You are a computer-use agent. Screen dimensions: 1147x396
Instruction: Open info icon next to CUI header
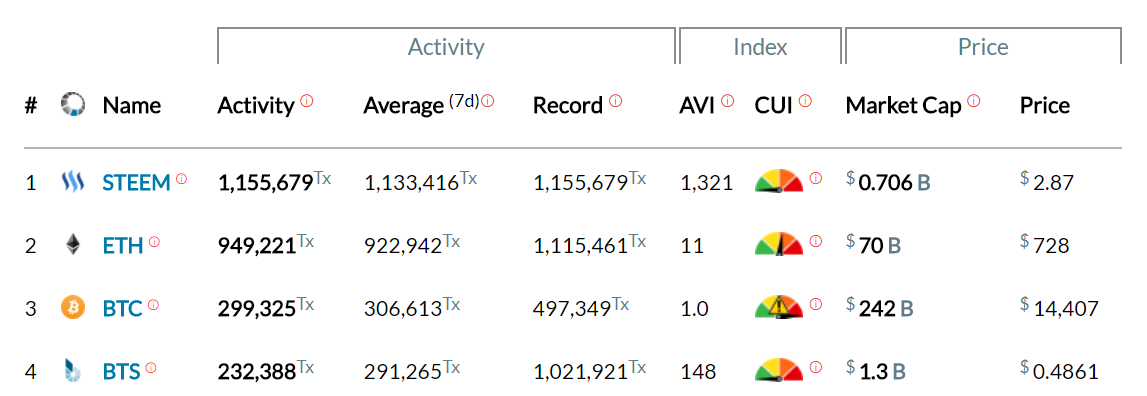[805, 101]
